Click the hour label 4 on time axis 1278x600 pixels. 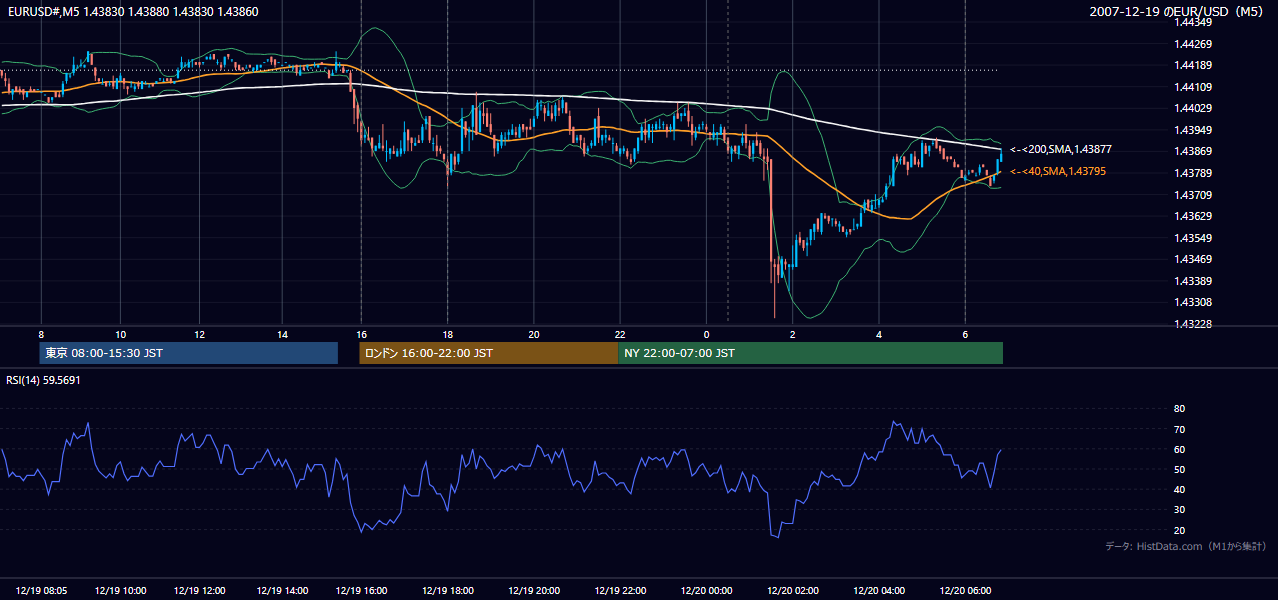[x=879, y=334]
